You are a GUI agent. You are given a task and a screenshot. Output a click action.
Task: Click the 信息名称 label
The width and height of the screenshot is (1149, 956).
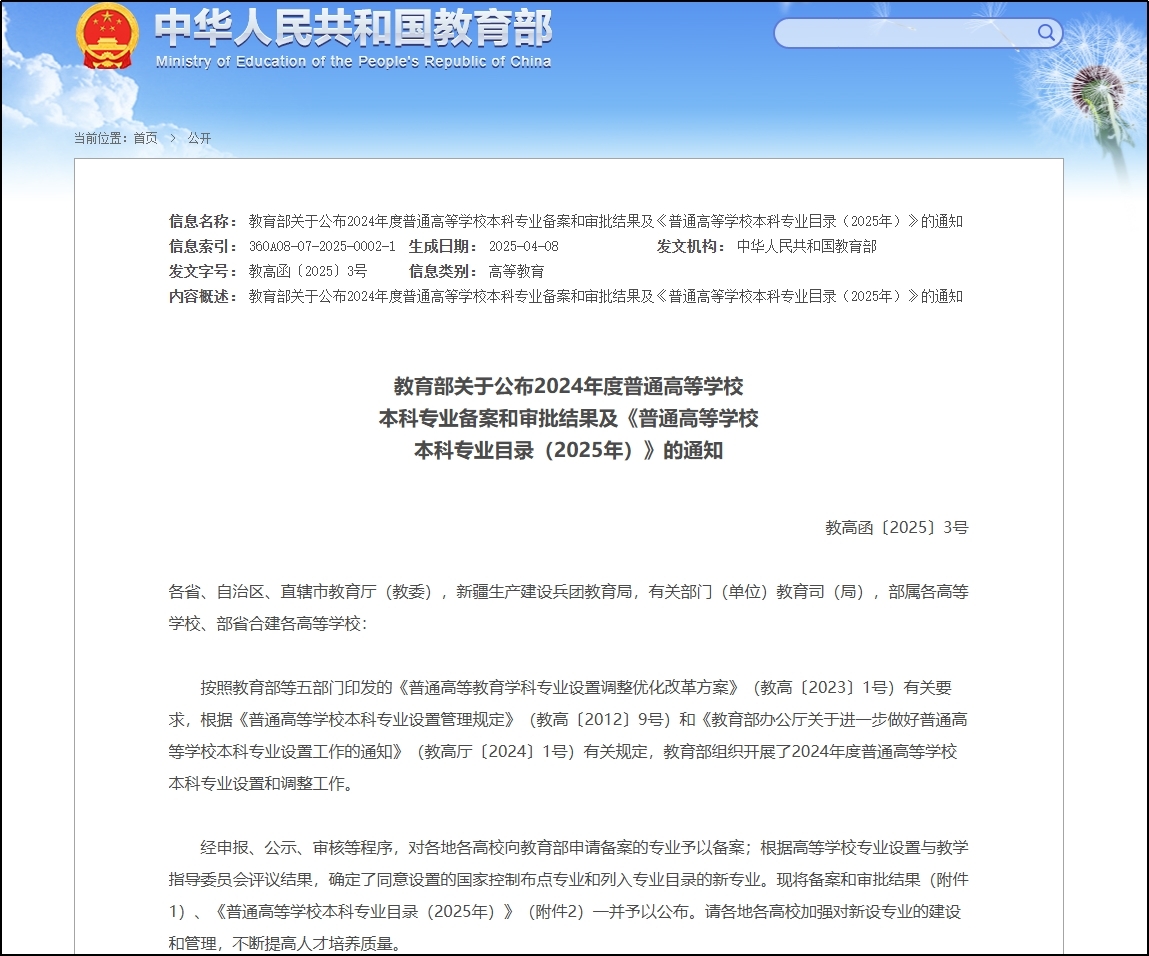pos(202,221)
